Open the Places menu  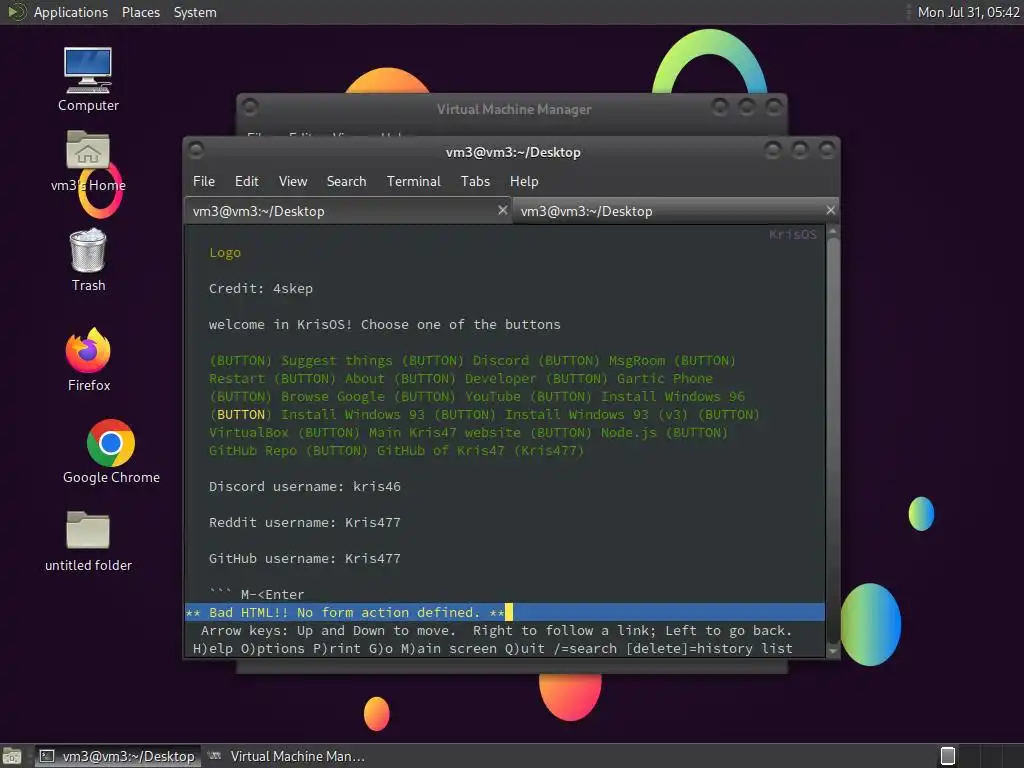(x=140, y=12)
